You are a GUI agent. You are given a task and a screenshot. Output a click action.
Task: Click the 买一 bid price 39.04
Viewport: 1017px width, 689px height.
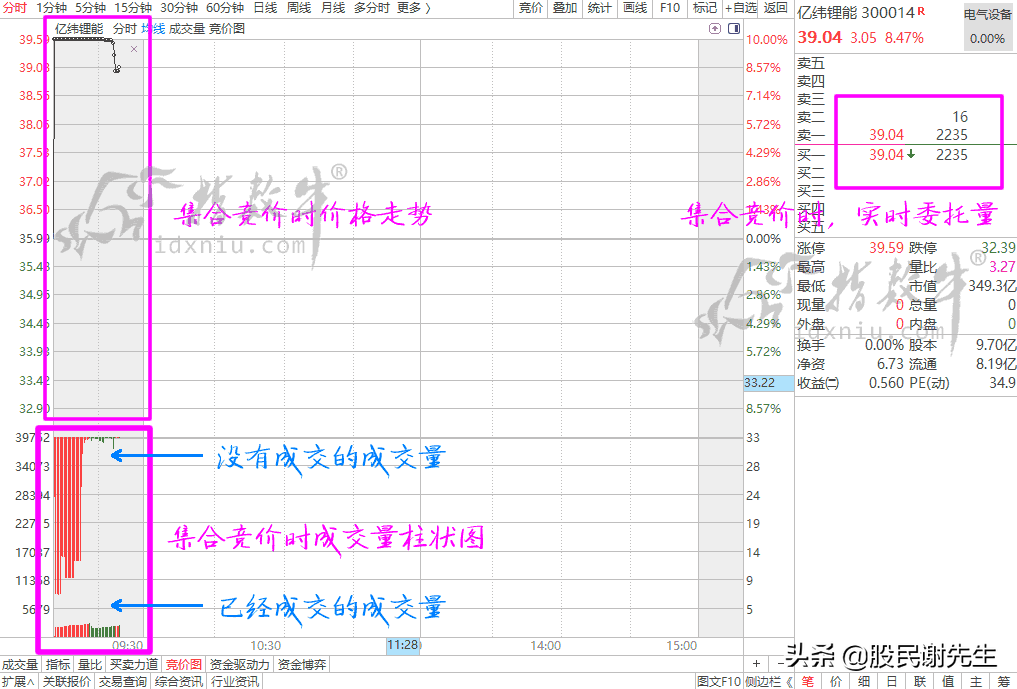pos(887,154)
